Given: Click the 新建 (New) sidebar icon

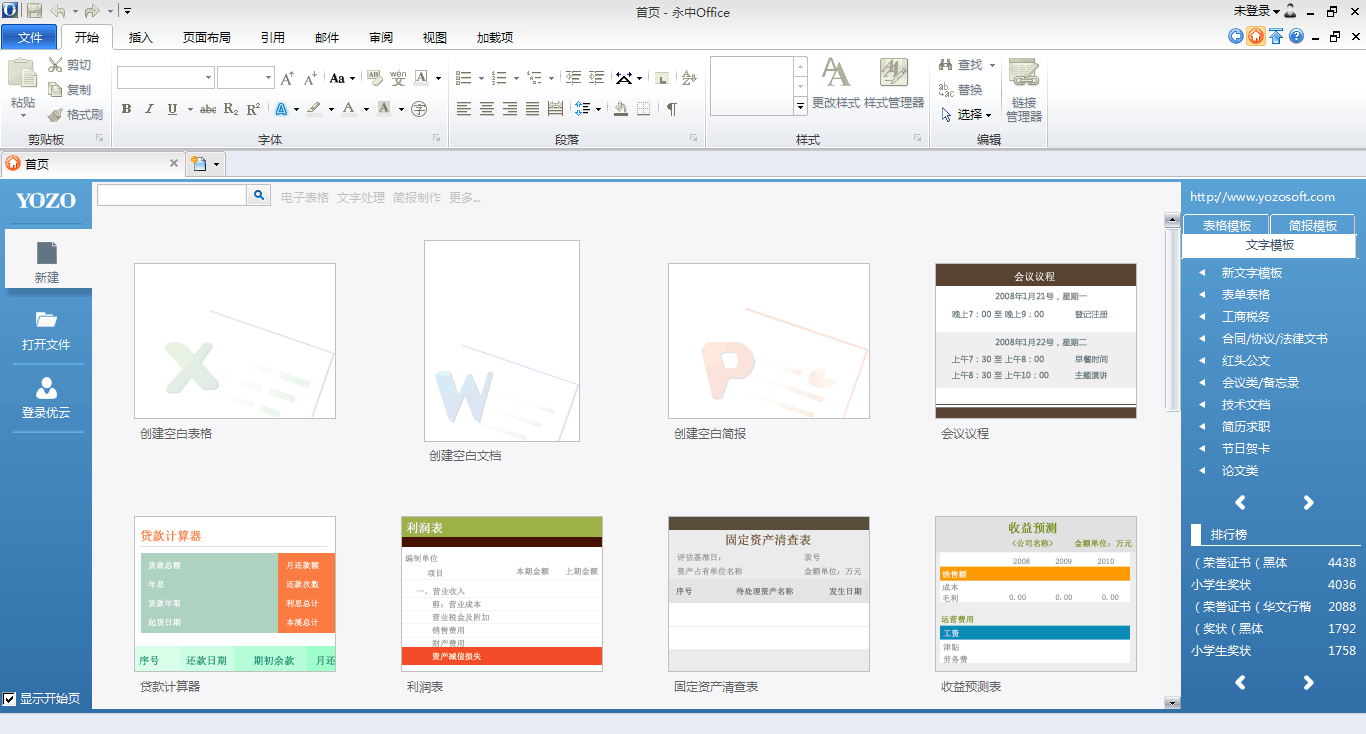Looking at the screenshot, I should click(47, 253).
